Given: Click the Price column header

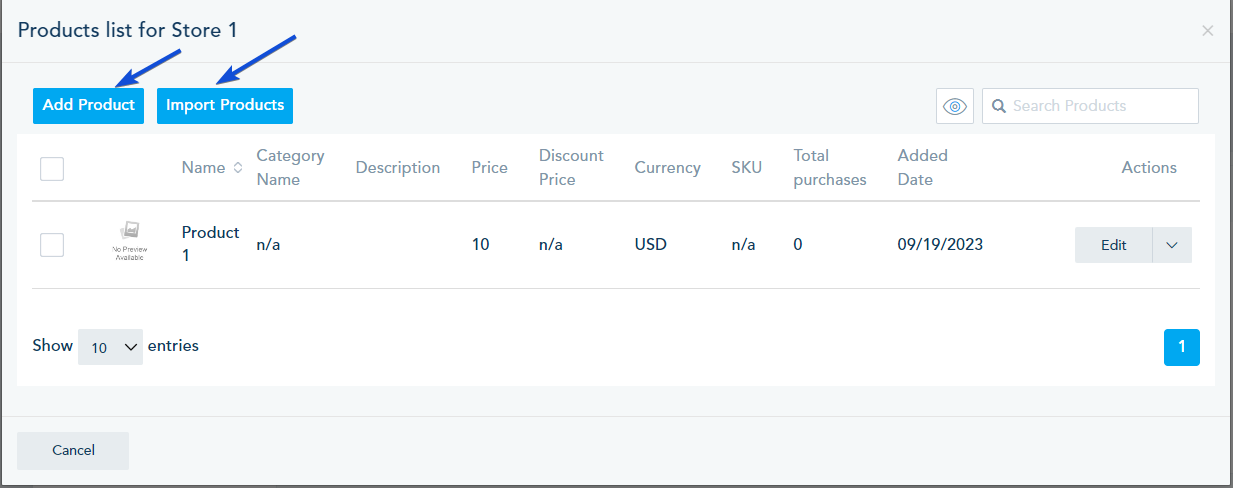Looking at the screenshot, I should click(490, 168).
